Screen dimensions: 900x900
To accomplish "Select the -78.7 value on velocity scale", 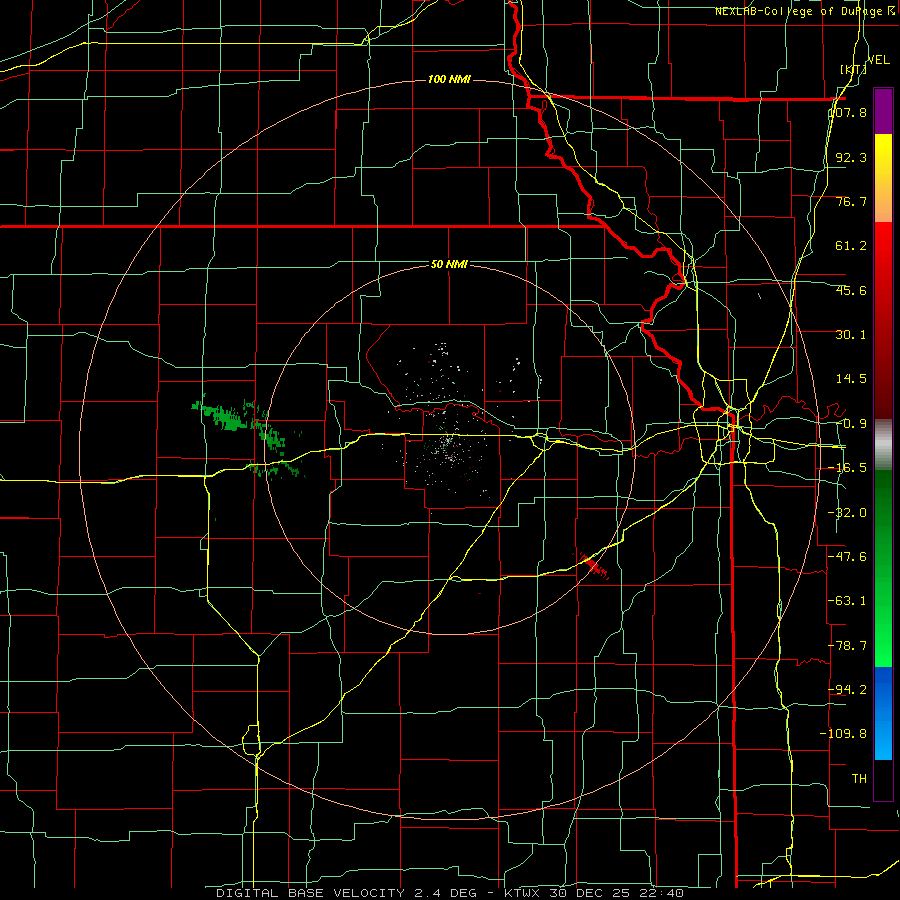I will pyautogui.click(x=848, y=646).
